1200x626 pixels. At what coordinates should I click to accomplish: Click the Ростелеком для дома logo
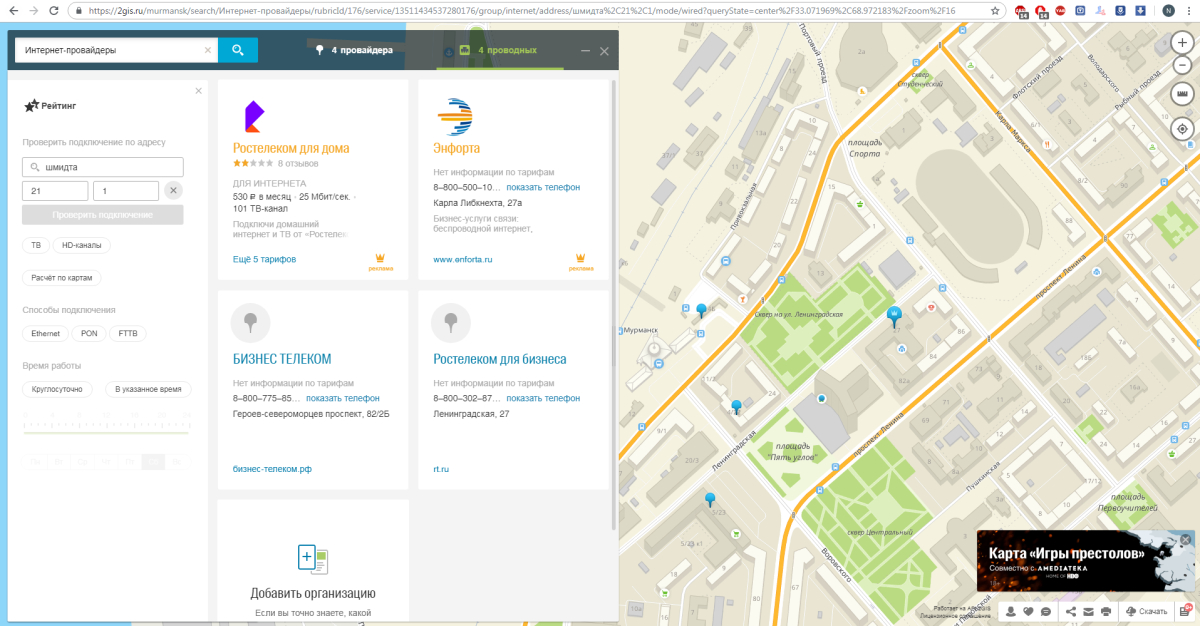click(x=253, y=116)
